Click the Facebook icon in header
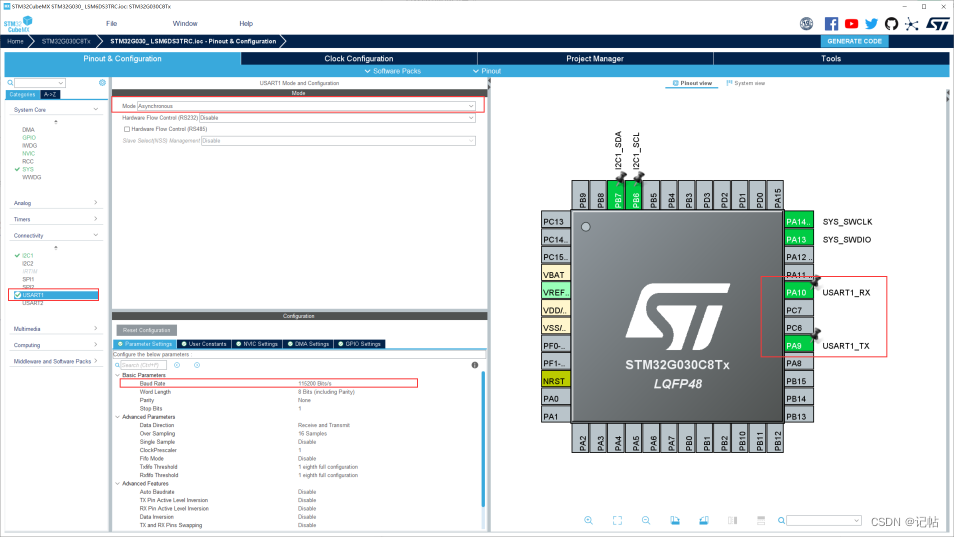 831,23
